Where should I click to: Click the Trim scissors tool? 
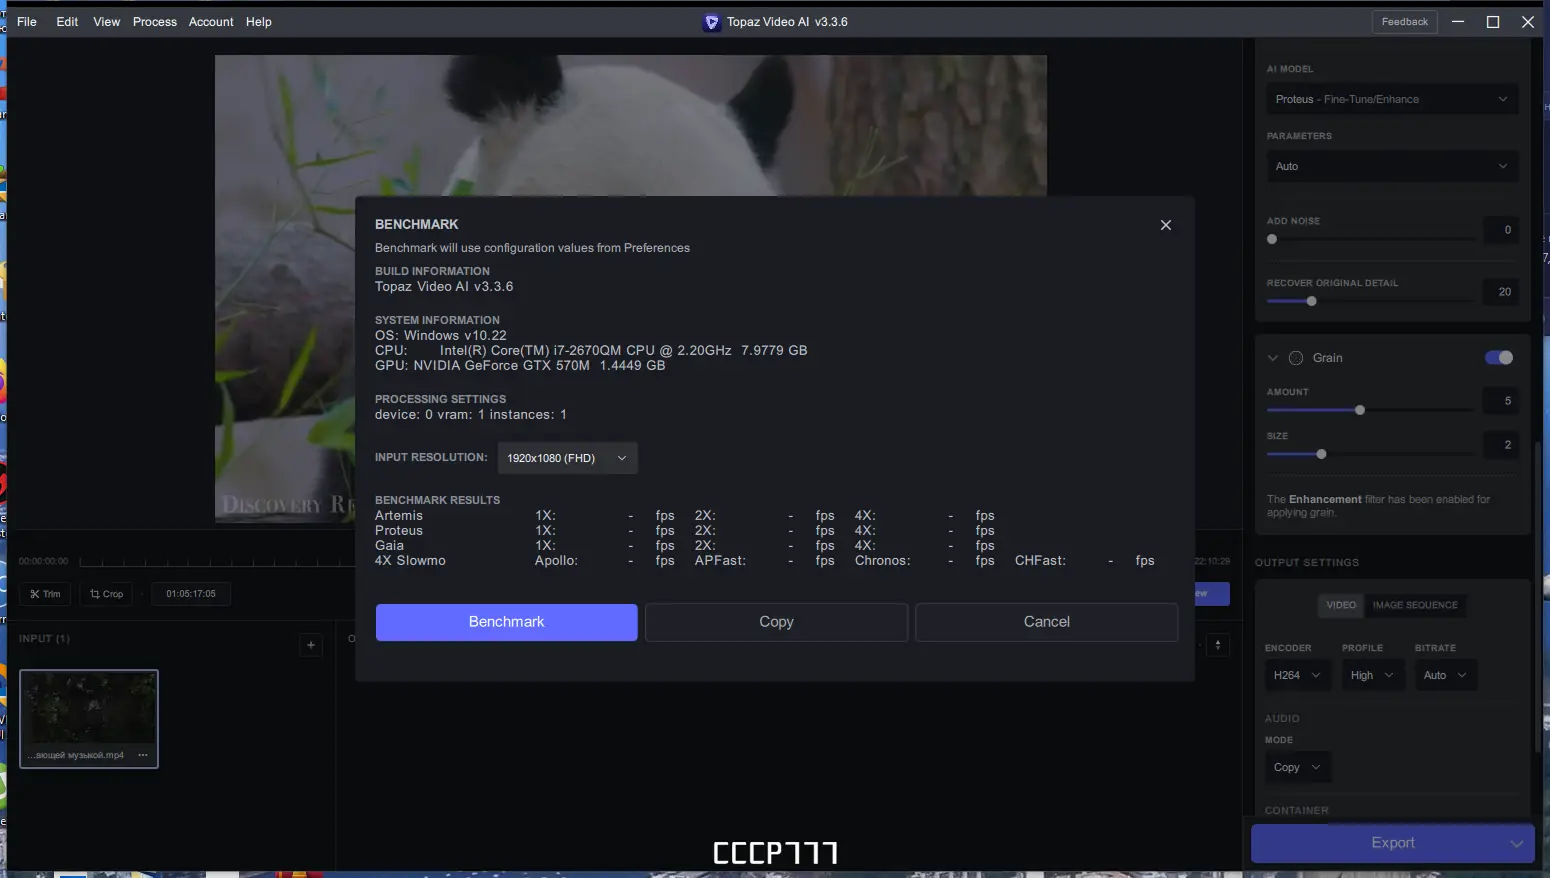pos(45,594)
